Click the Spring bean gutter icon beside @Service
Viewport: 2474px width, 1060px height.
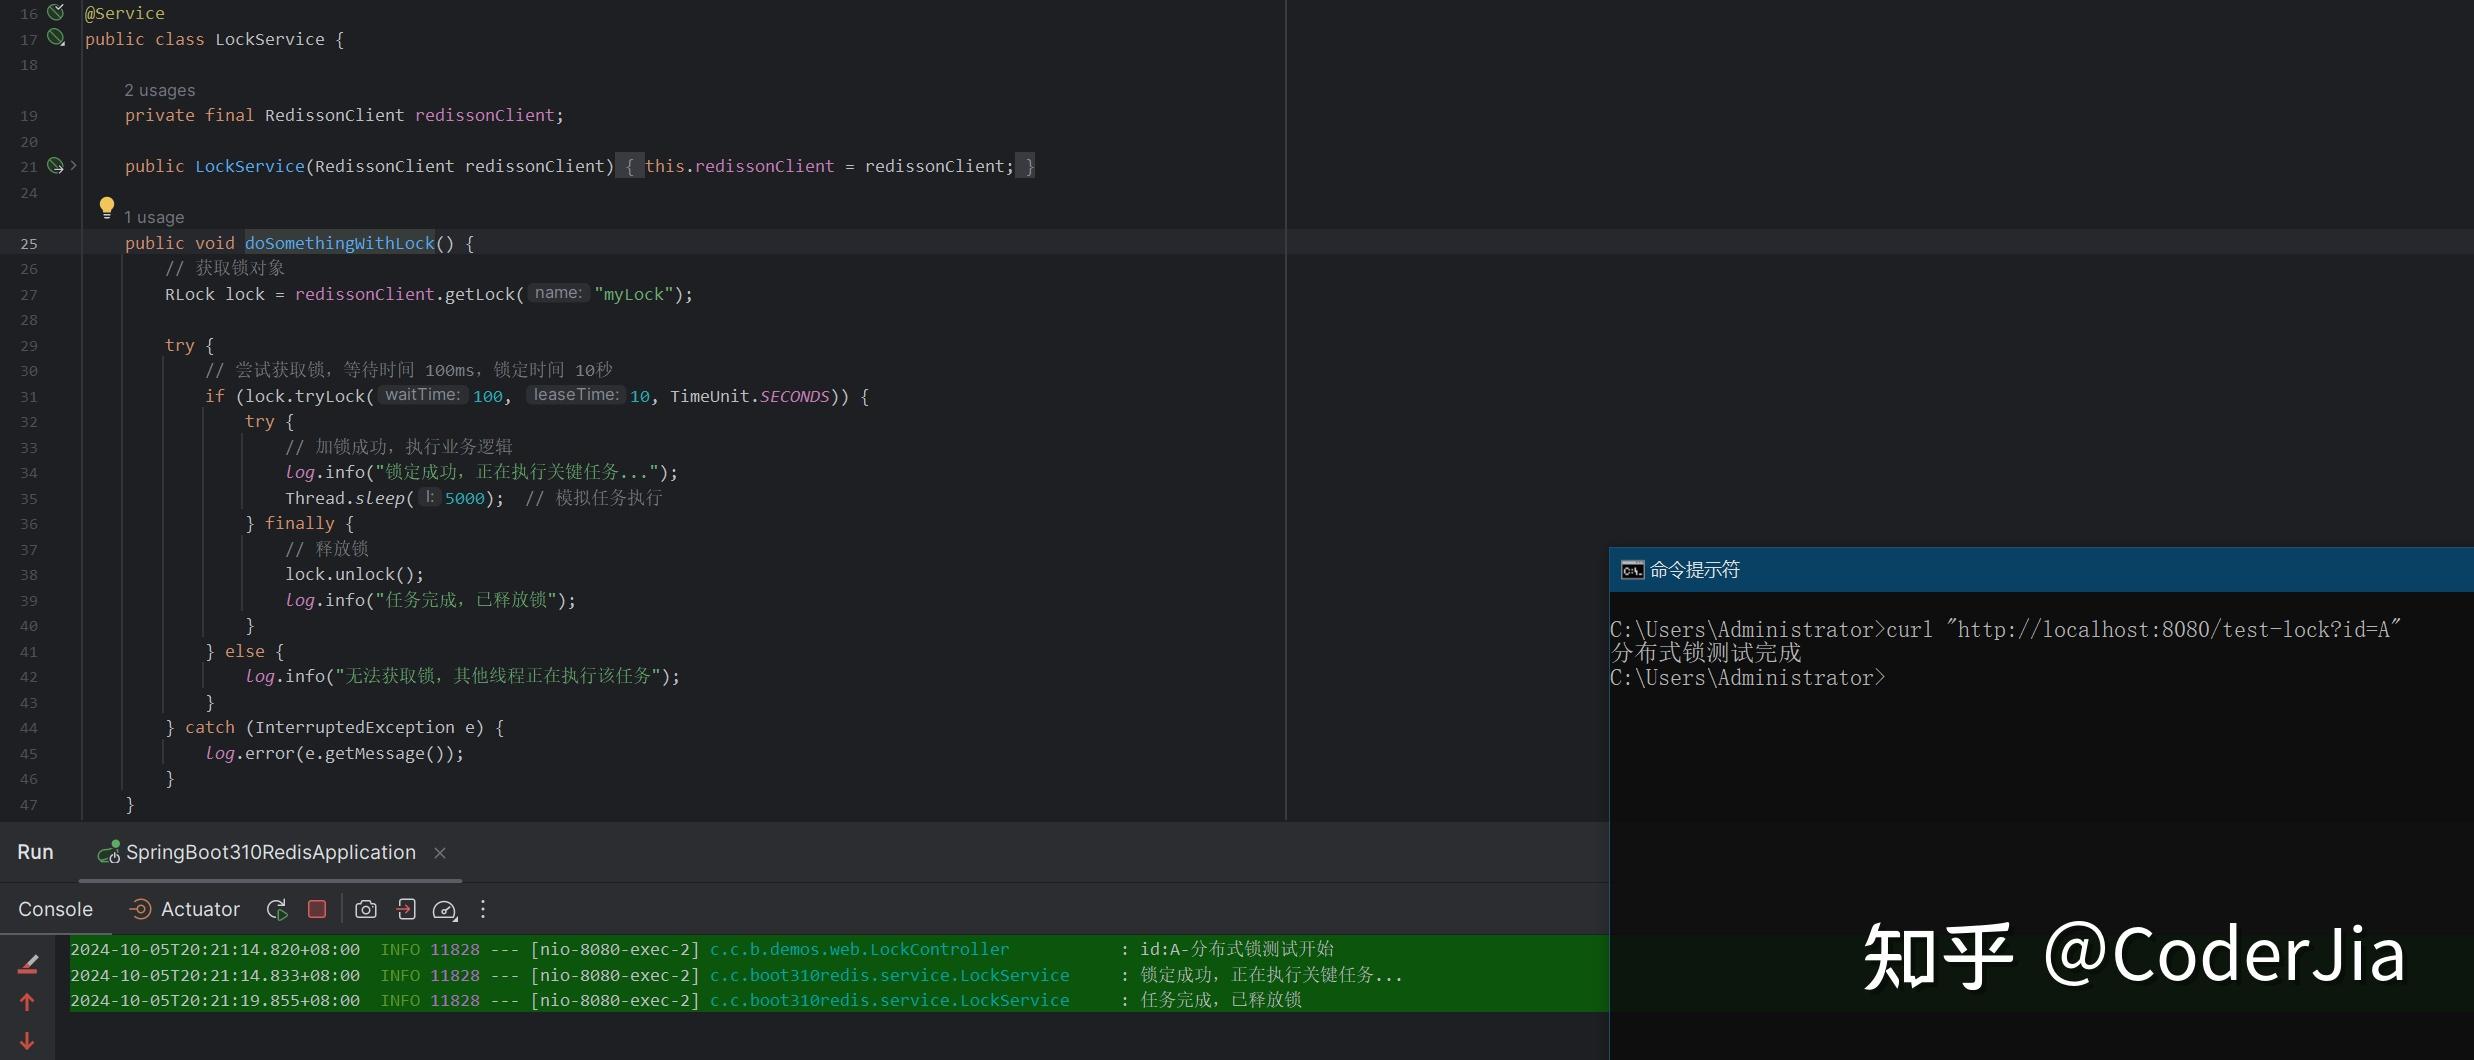click(x=56, y=12)
